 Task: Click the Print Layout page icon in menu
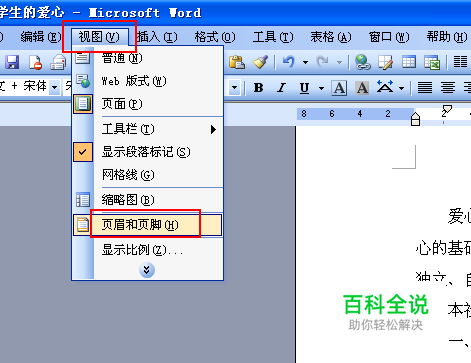[83, 104]
